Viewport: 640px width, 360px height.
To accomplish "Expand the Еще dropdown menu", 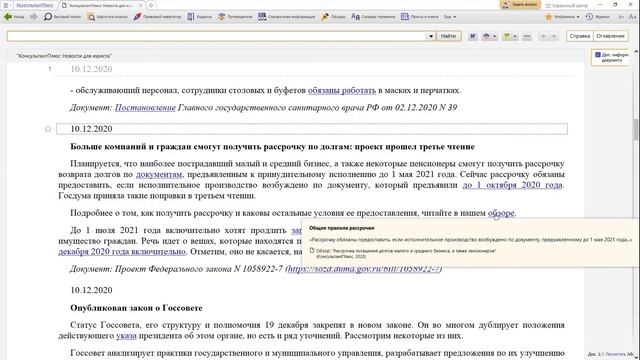I will tap(450, 17).
